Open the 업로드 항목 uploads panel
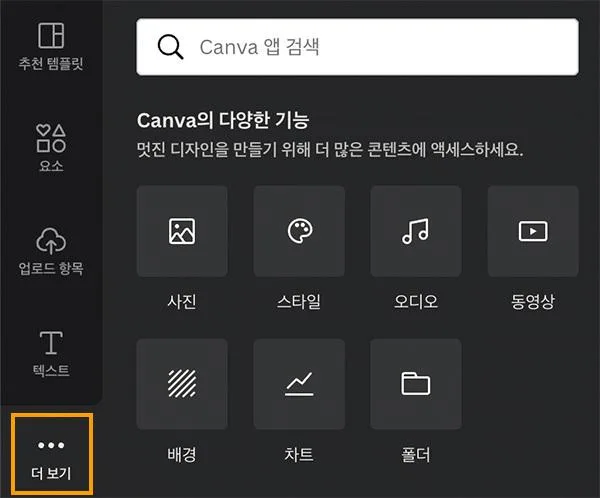Viewport: 600px width, 498px height. (51, 251)
